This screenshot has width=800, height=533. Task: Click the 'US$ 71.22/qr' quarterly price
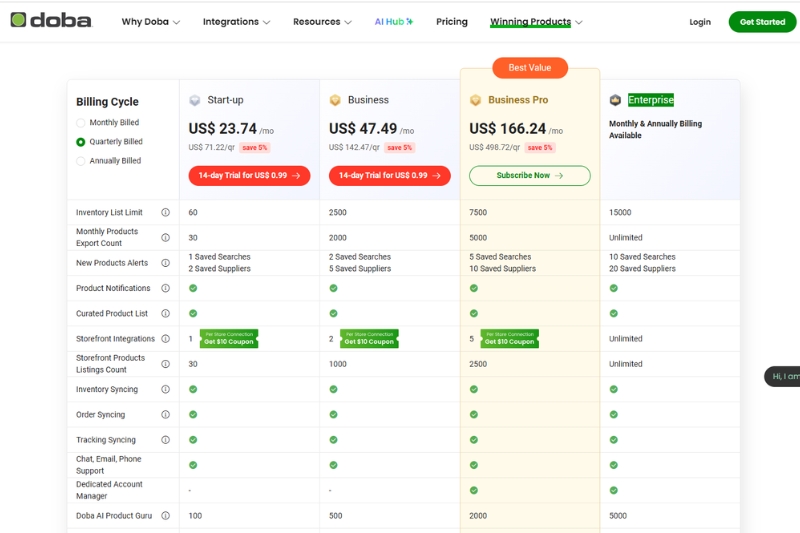[x=211, y=147]
